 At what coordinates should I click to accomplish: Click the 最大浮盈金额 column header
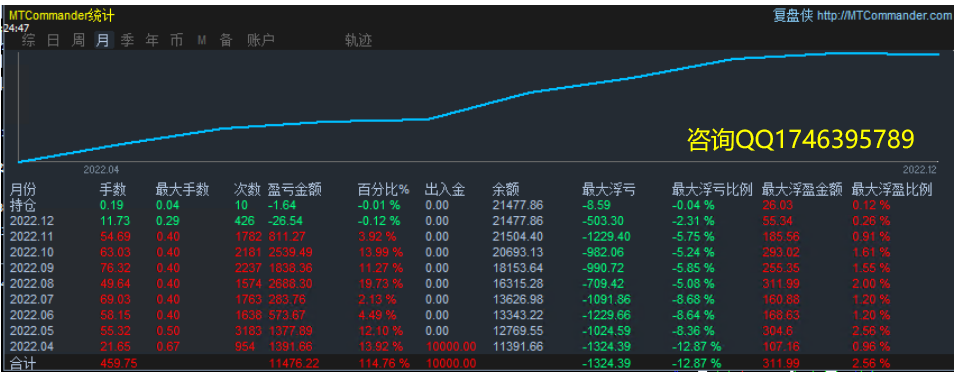pyautogui.click(x=803, y=190)
